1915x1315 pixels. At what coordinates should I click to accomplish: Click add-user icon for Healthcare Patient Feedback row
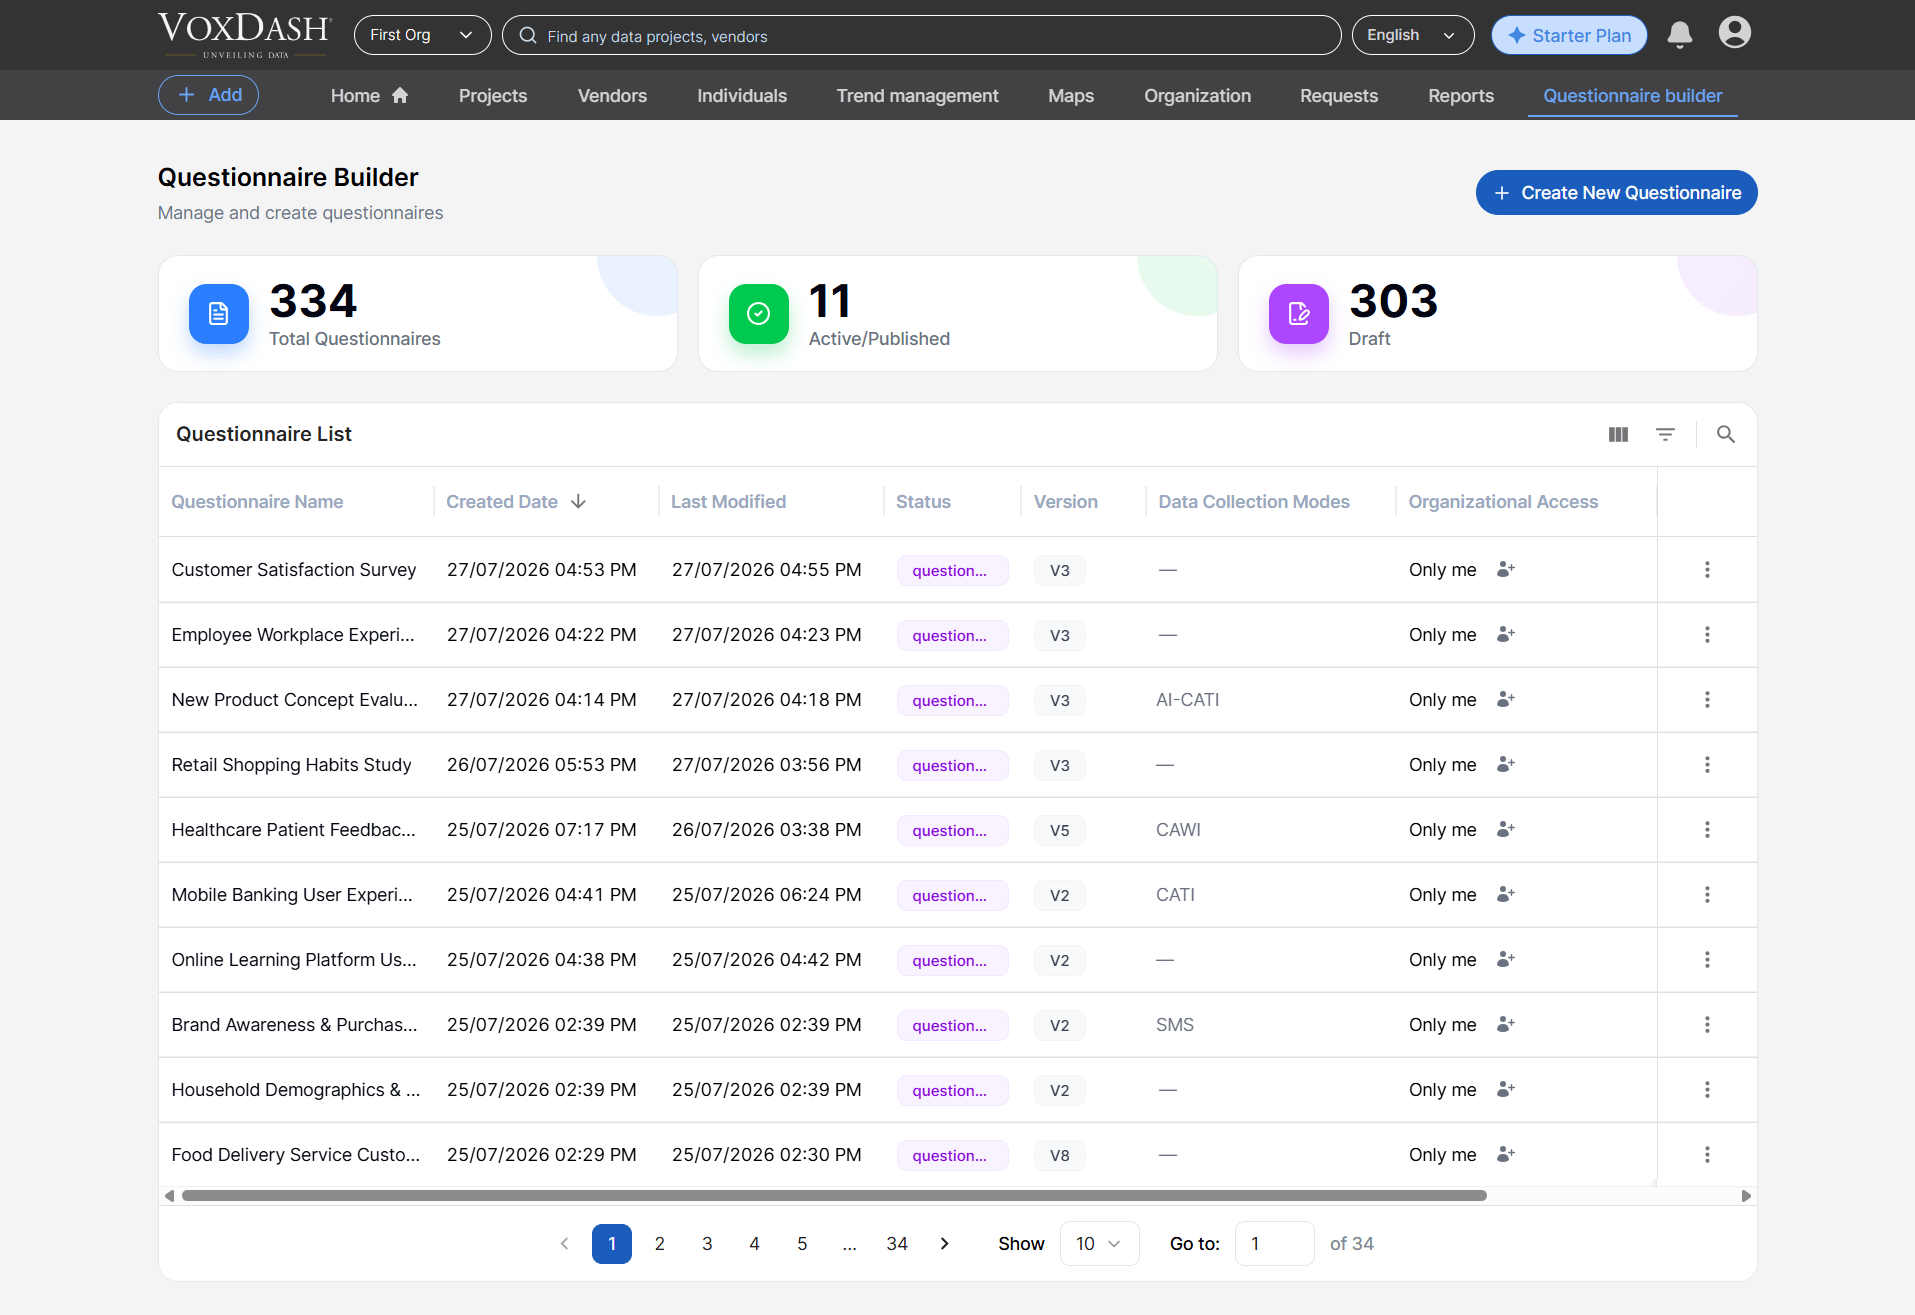point(1506,830)
